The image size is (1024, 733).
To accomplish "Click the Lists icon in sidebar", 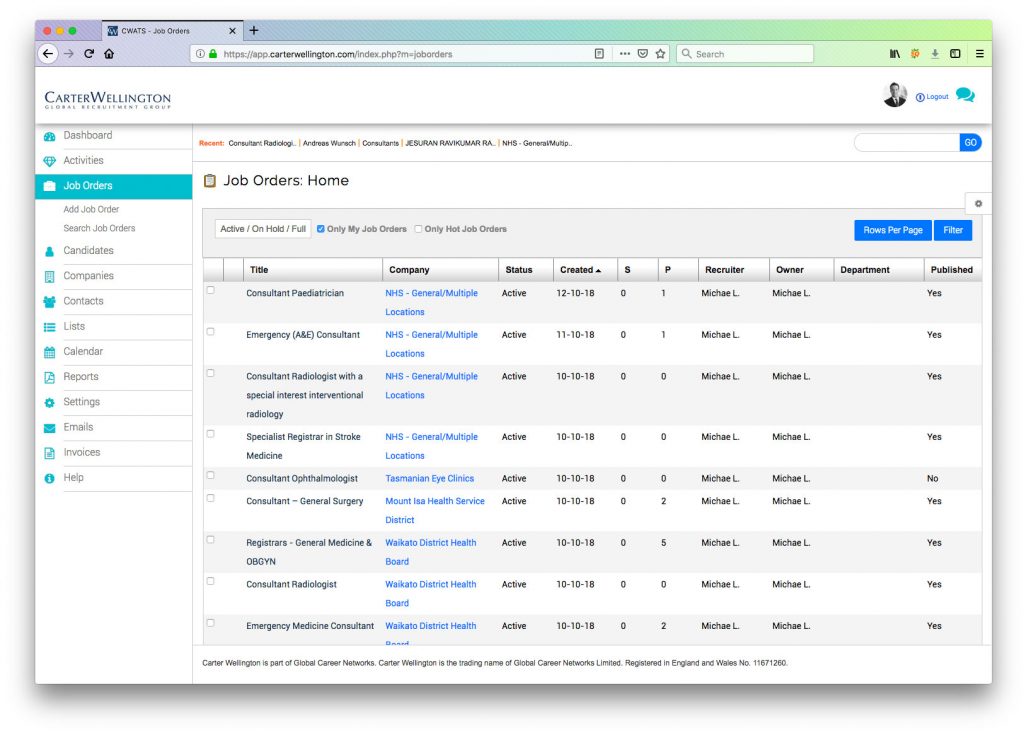I will pos(50,327).
